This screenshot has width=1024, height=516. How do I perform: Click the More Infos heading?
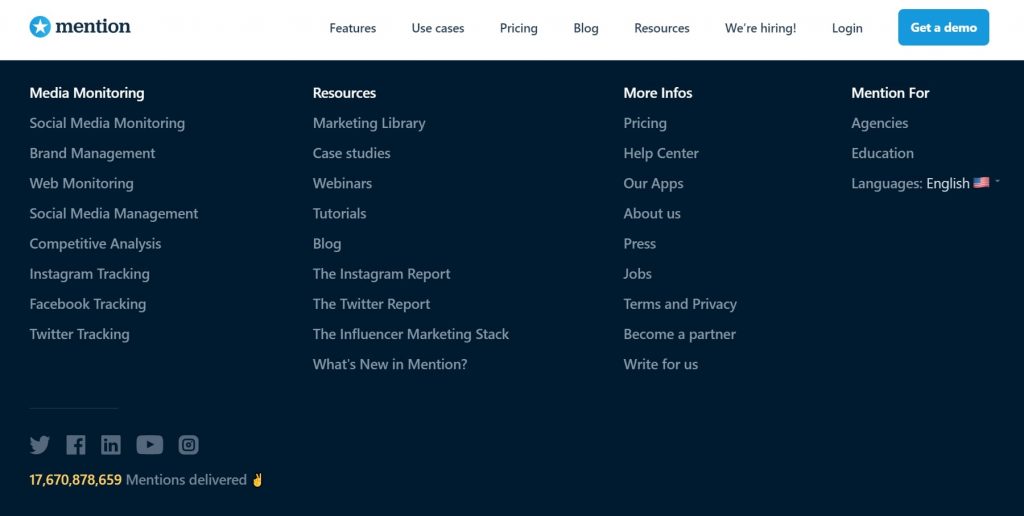click(658, 93)
